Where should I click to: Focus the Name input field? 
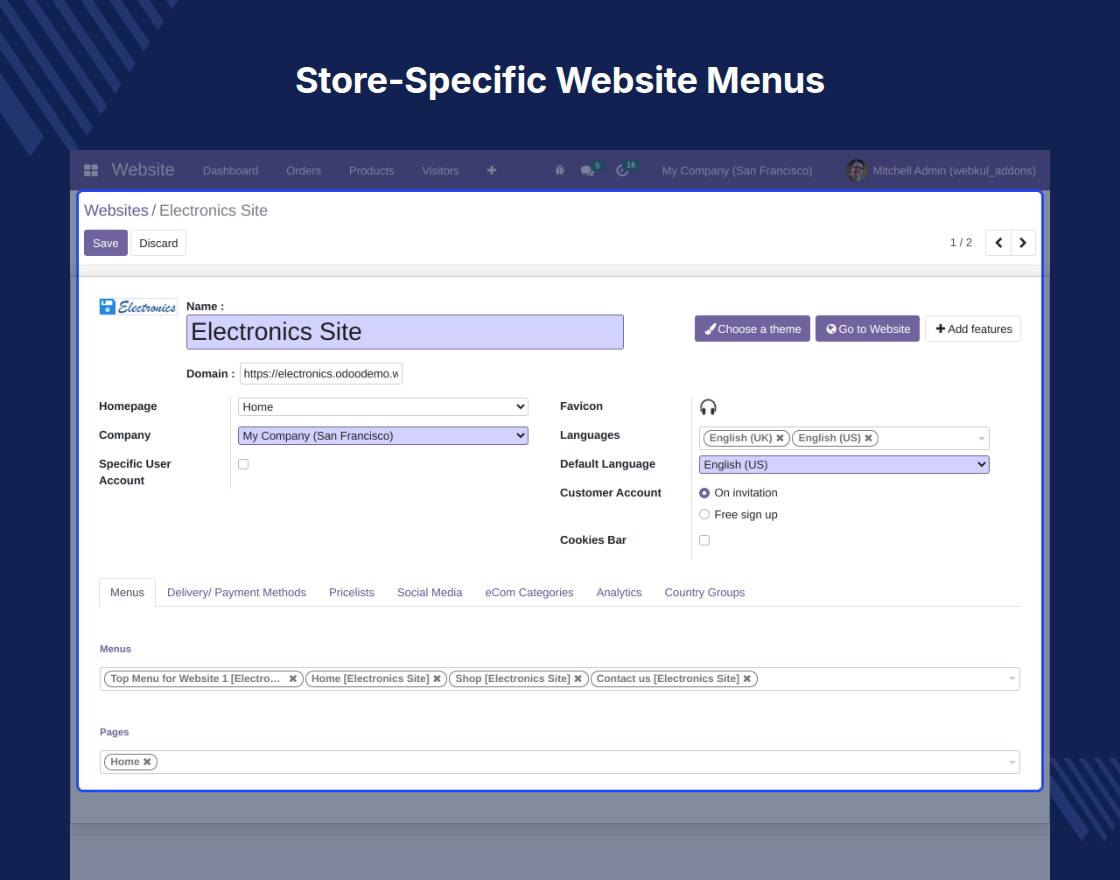(405, 332)
